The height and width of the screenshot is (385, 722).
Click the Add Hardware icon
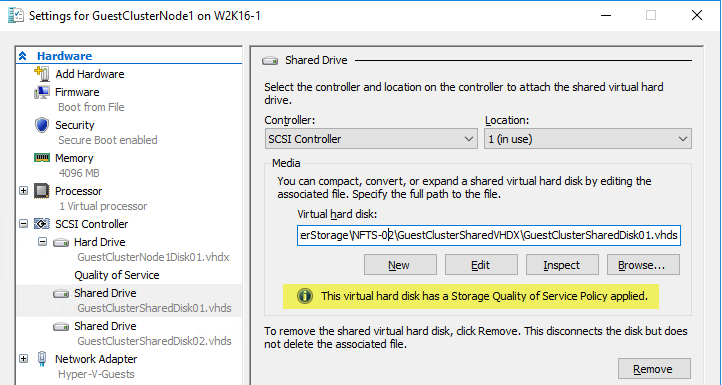tap(42, 74)
